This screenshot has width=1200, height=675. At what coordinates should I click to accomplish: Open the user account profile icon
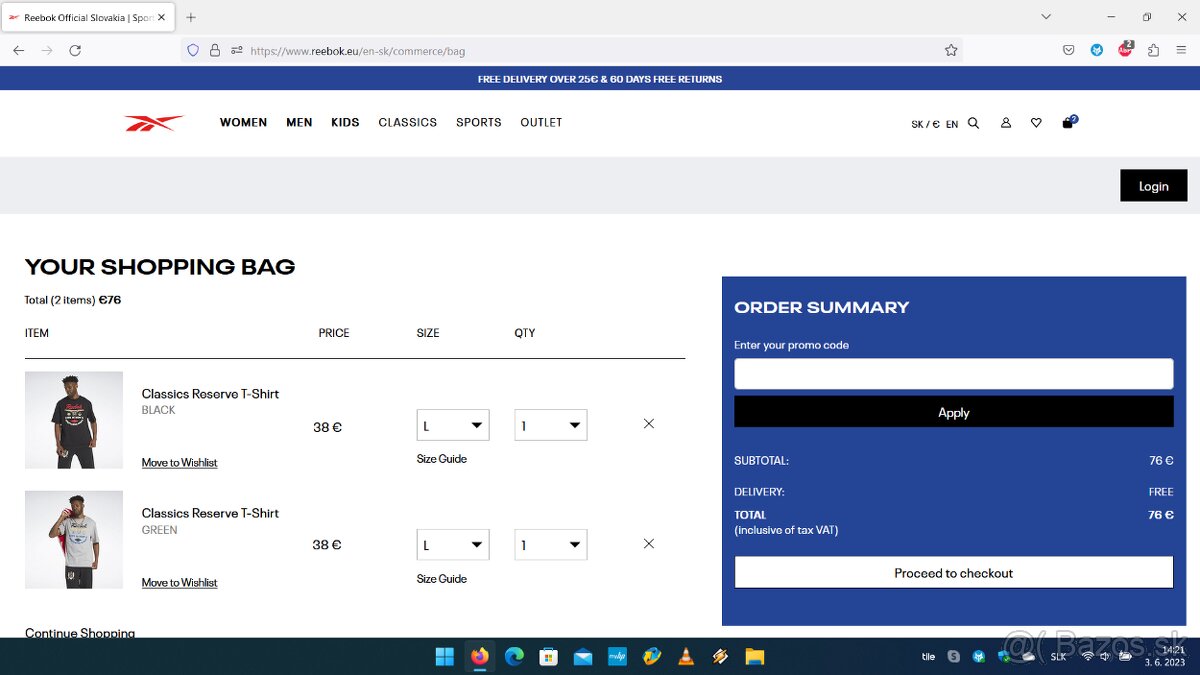click(x=1005, y=123)
